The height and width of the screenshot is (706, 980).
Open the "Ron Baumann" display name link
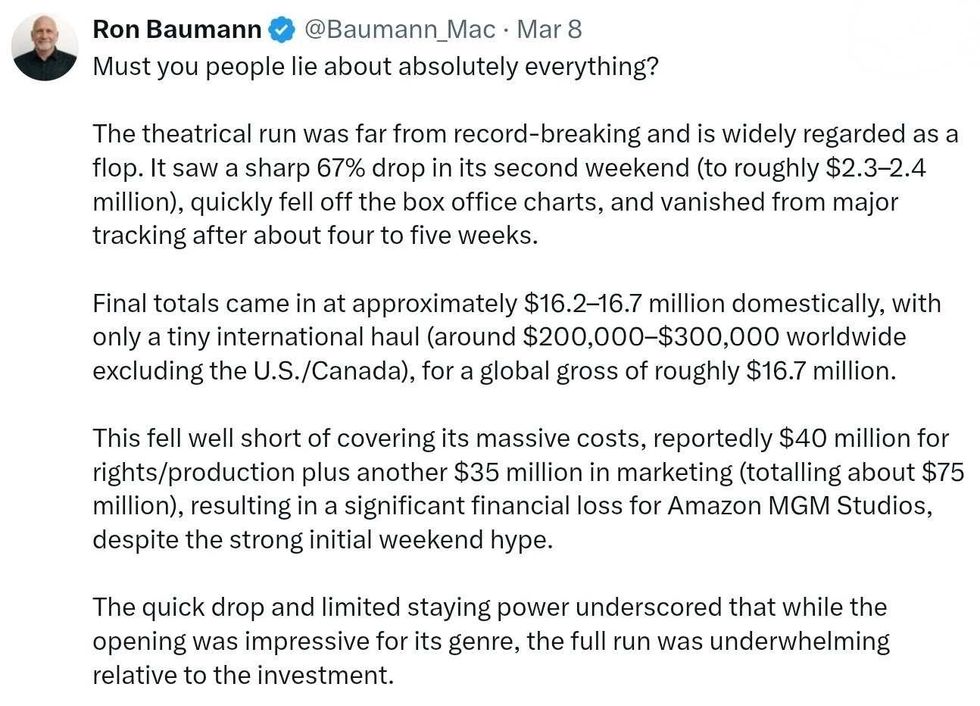coord(176,30)
